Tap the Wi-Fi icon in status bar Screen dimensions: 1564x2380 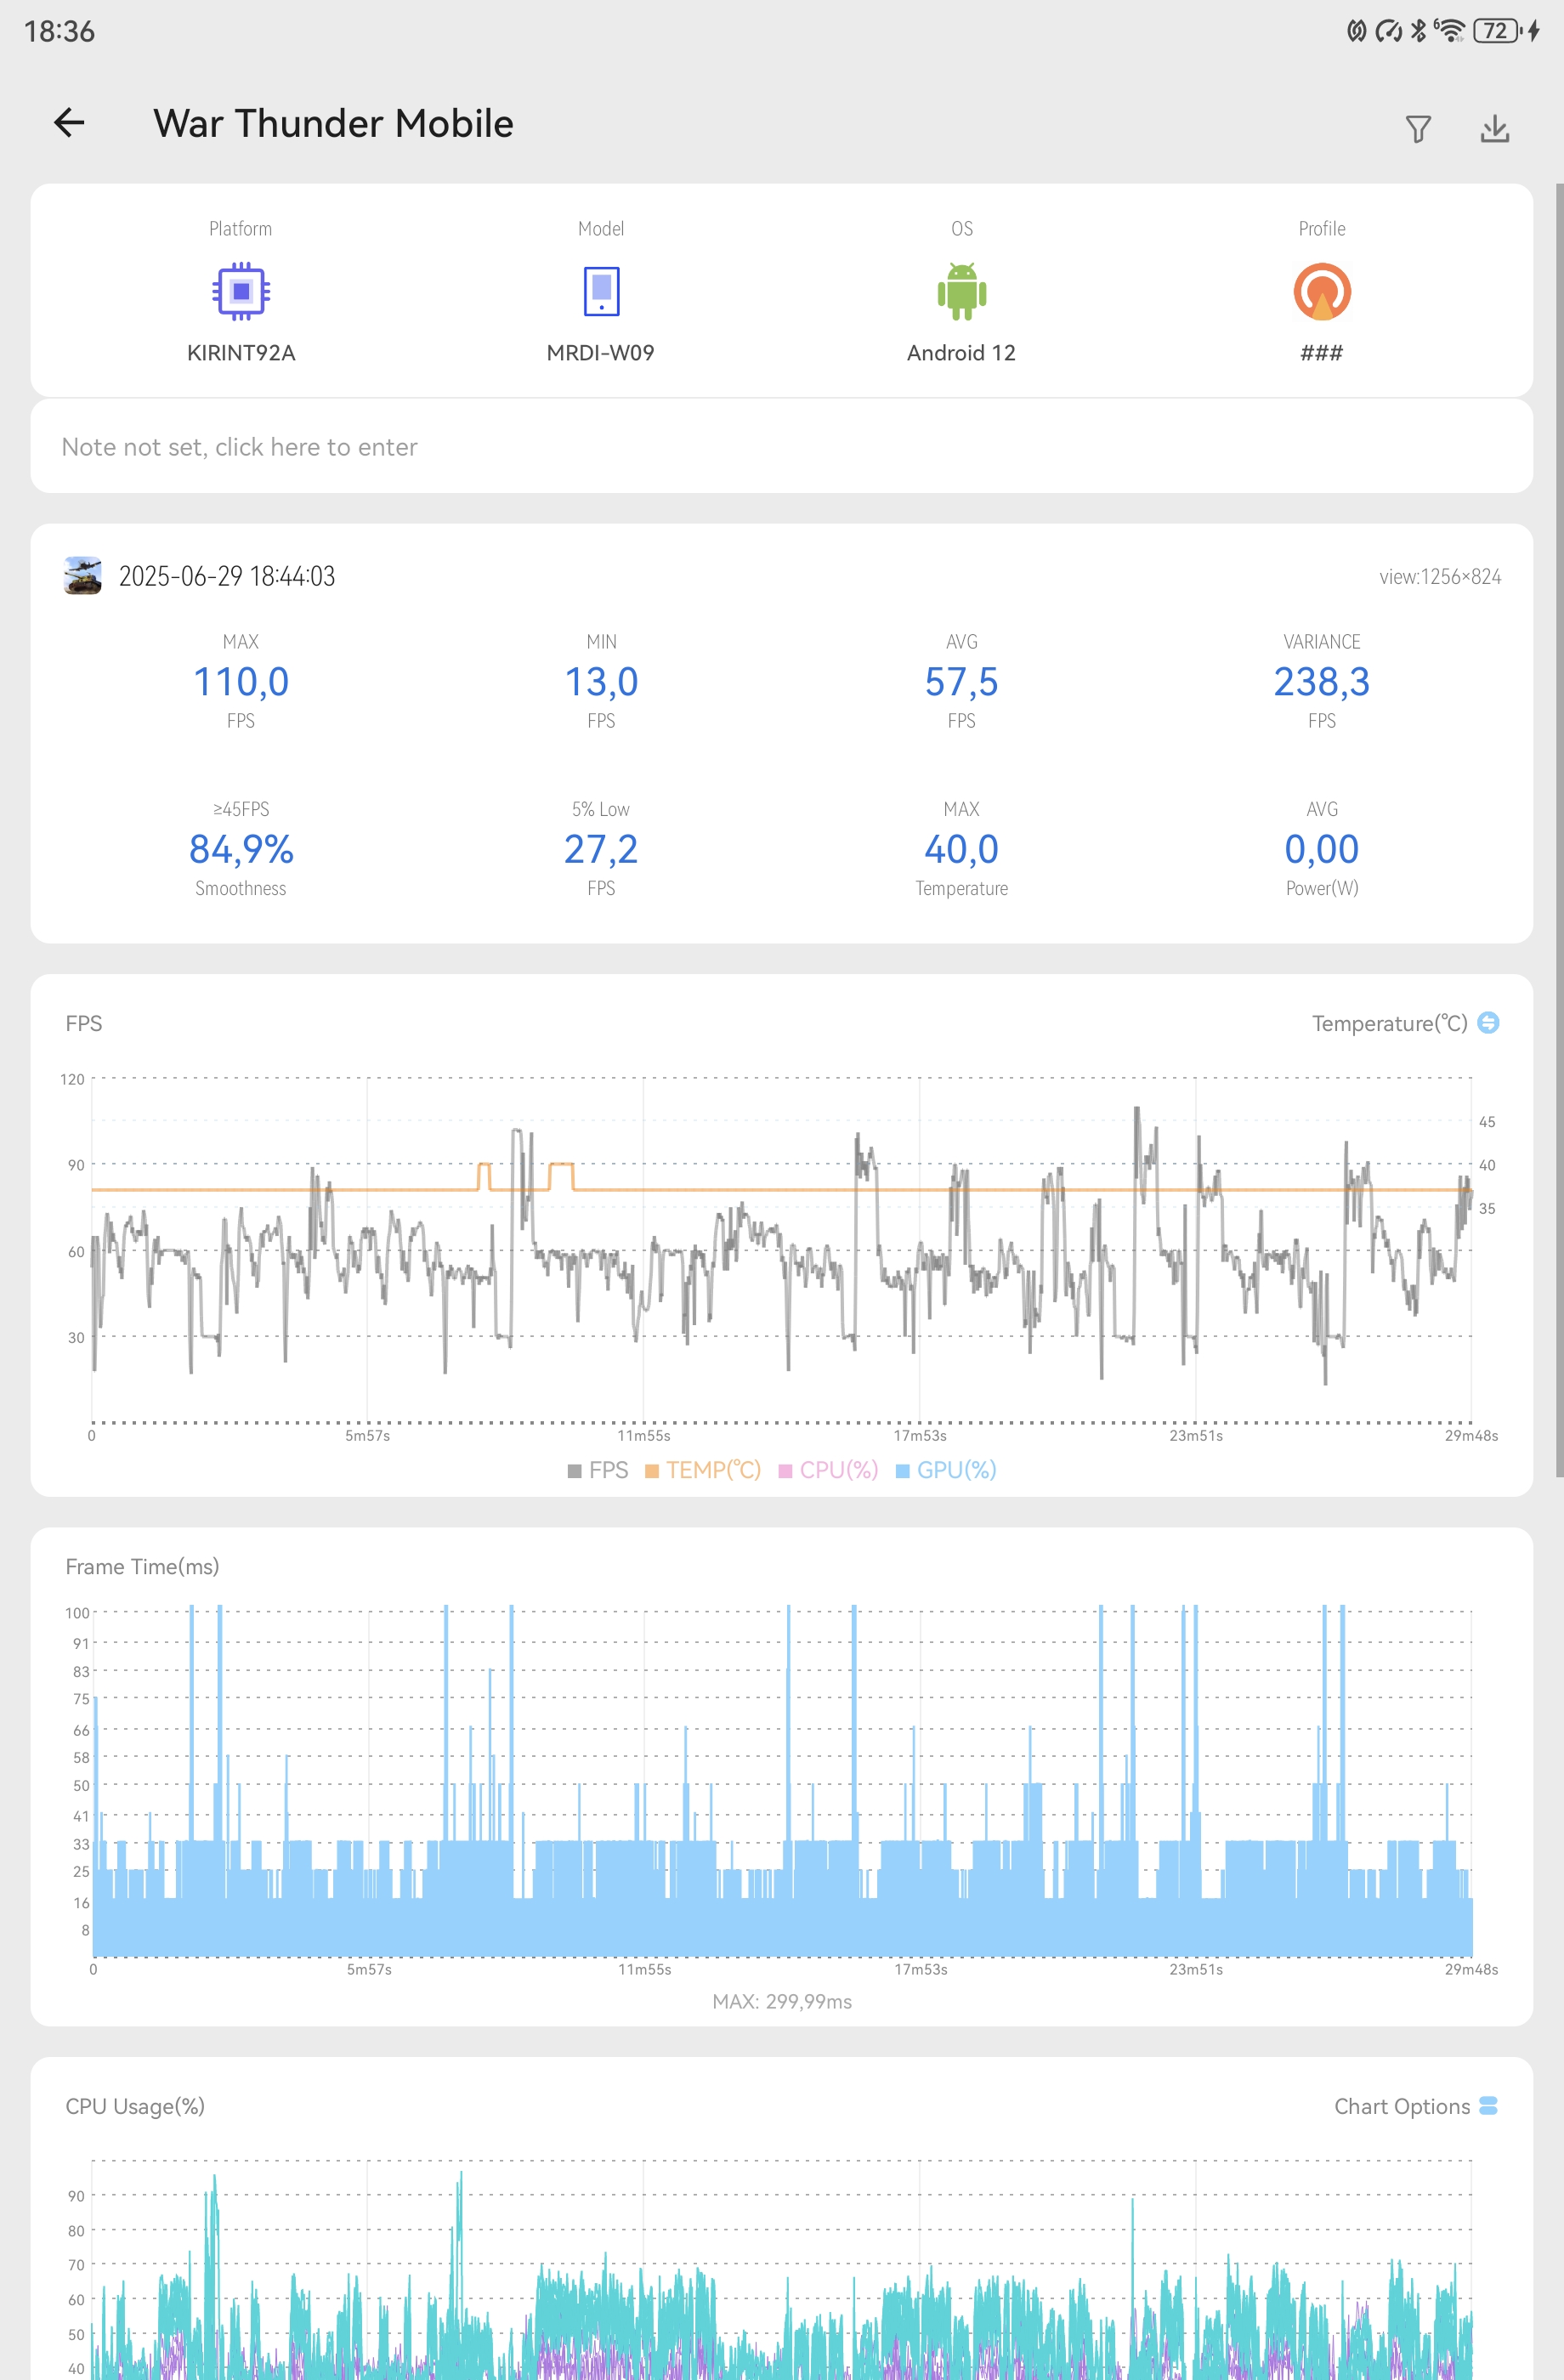[1449, 31]
